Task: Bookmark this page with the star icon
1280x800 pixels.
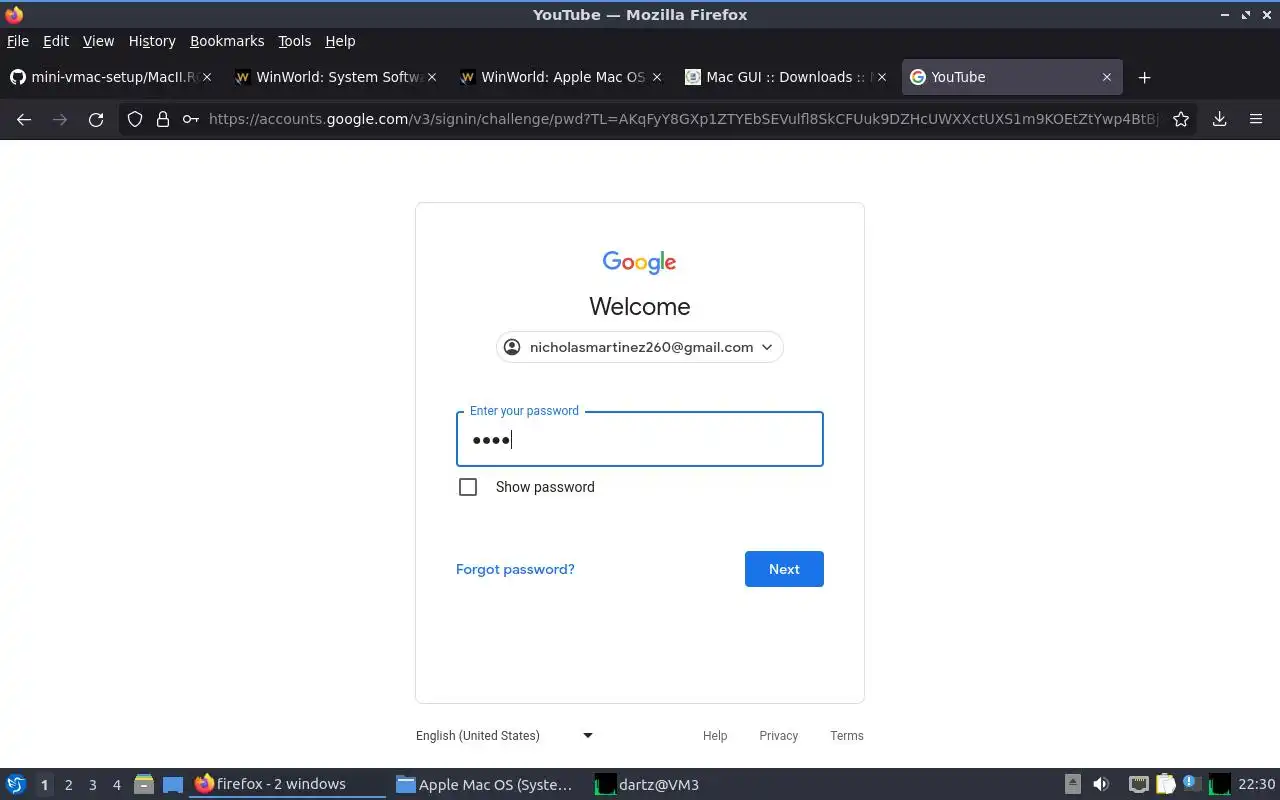Action: click(1181, 119)
